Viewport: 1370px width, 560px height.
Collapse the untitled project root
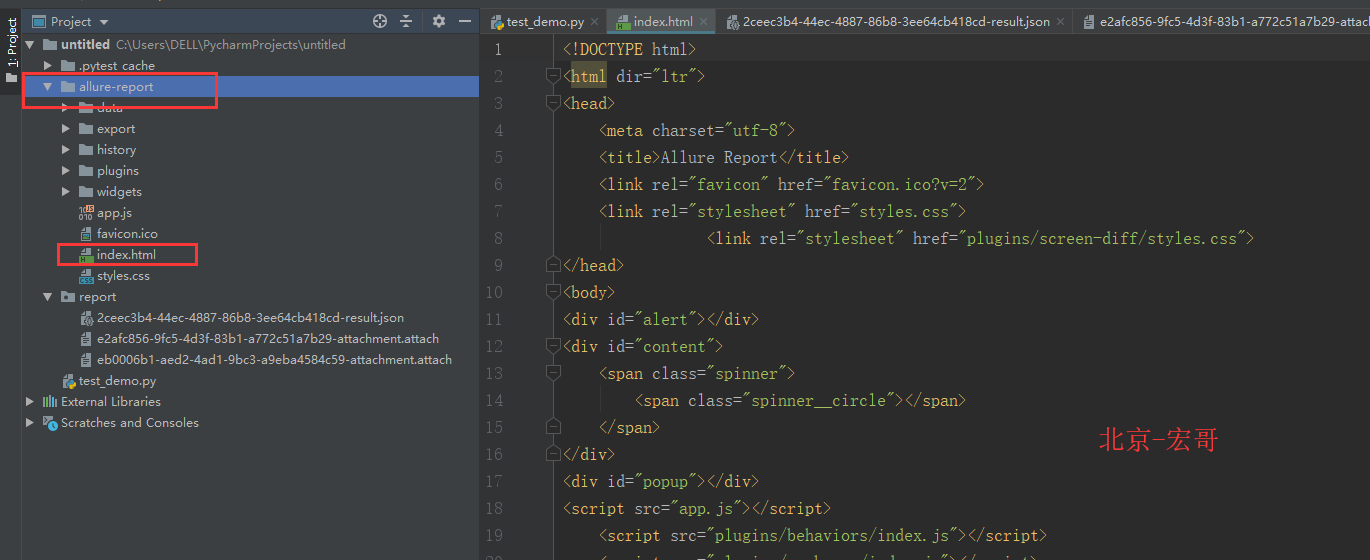29,45
